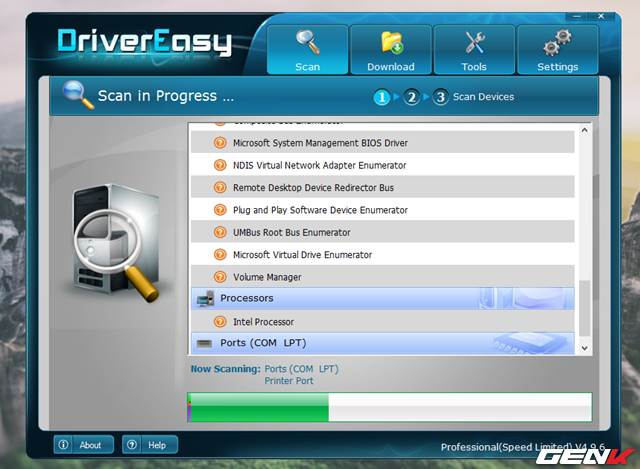This screenshot has height=469, width=640.
Task: Select Microsoft System Management BIOS Driver
Action: click(x=320, y=143)
